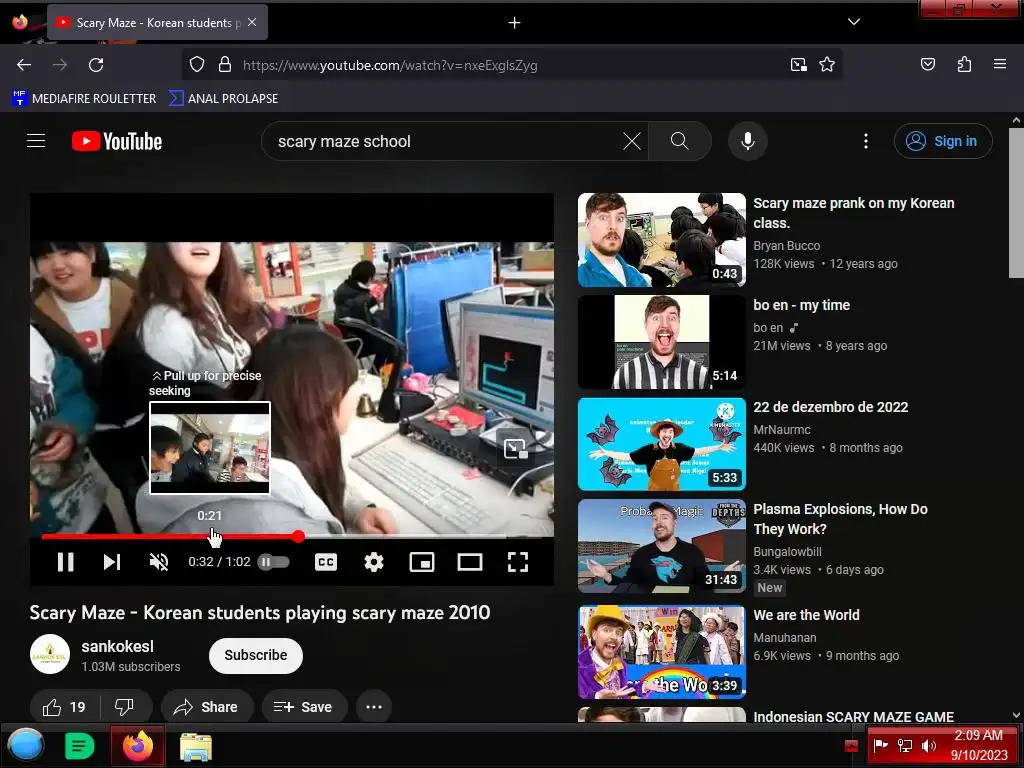The width and height of the screenshot is (1024, 768).
Task: Open the sankokesl channel avatar
Action: point(50,654)
